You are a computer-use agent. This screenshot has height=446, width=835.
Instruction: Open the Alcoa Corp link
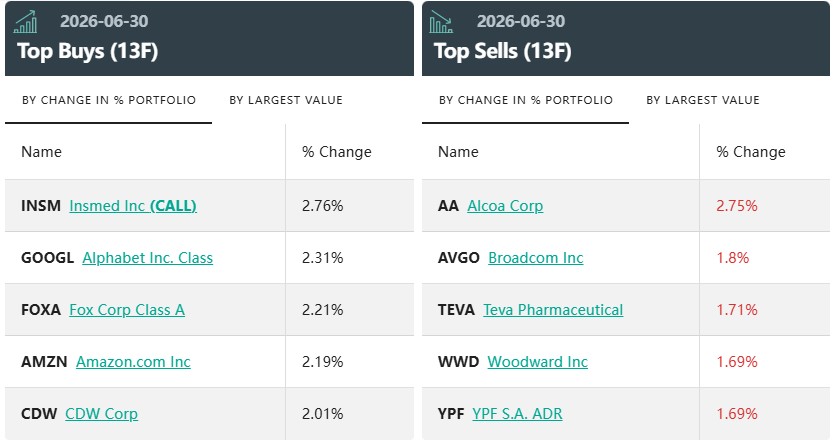click(x=505, y=206)
